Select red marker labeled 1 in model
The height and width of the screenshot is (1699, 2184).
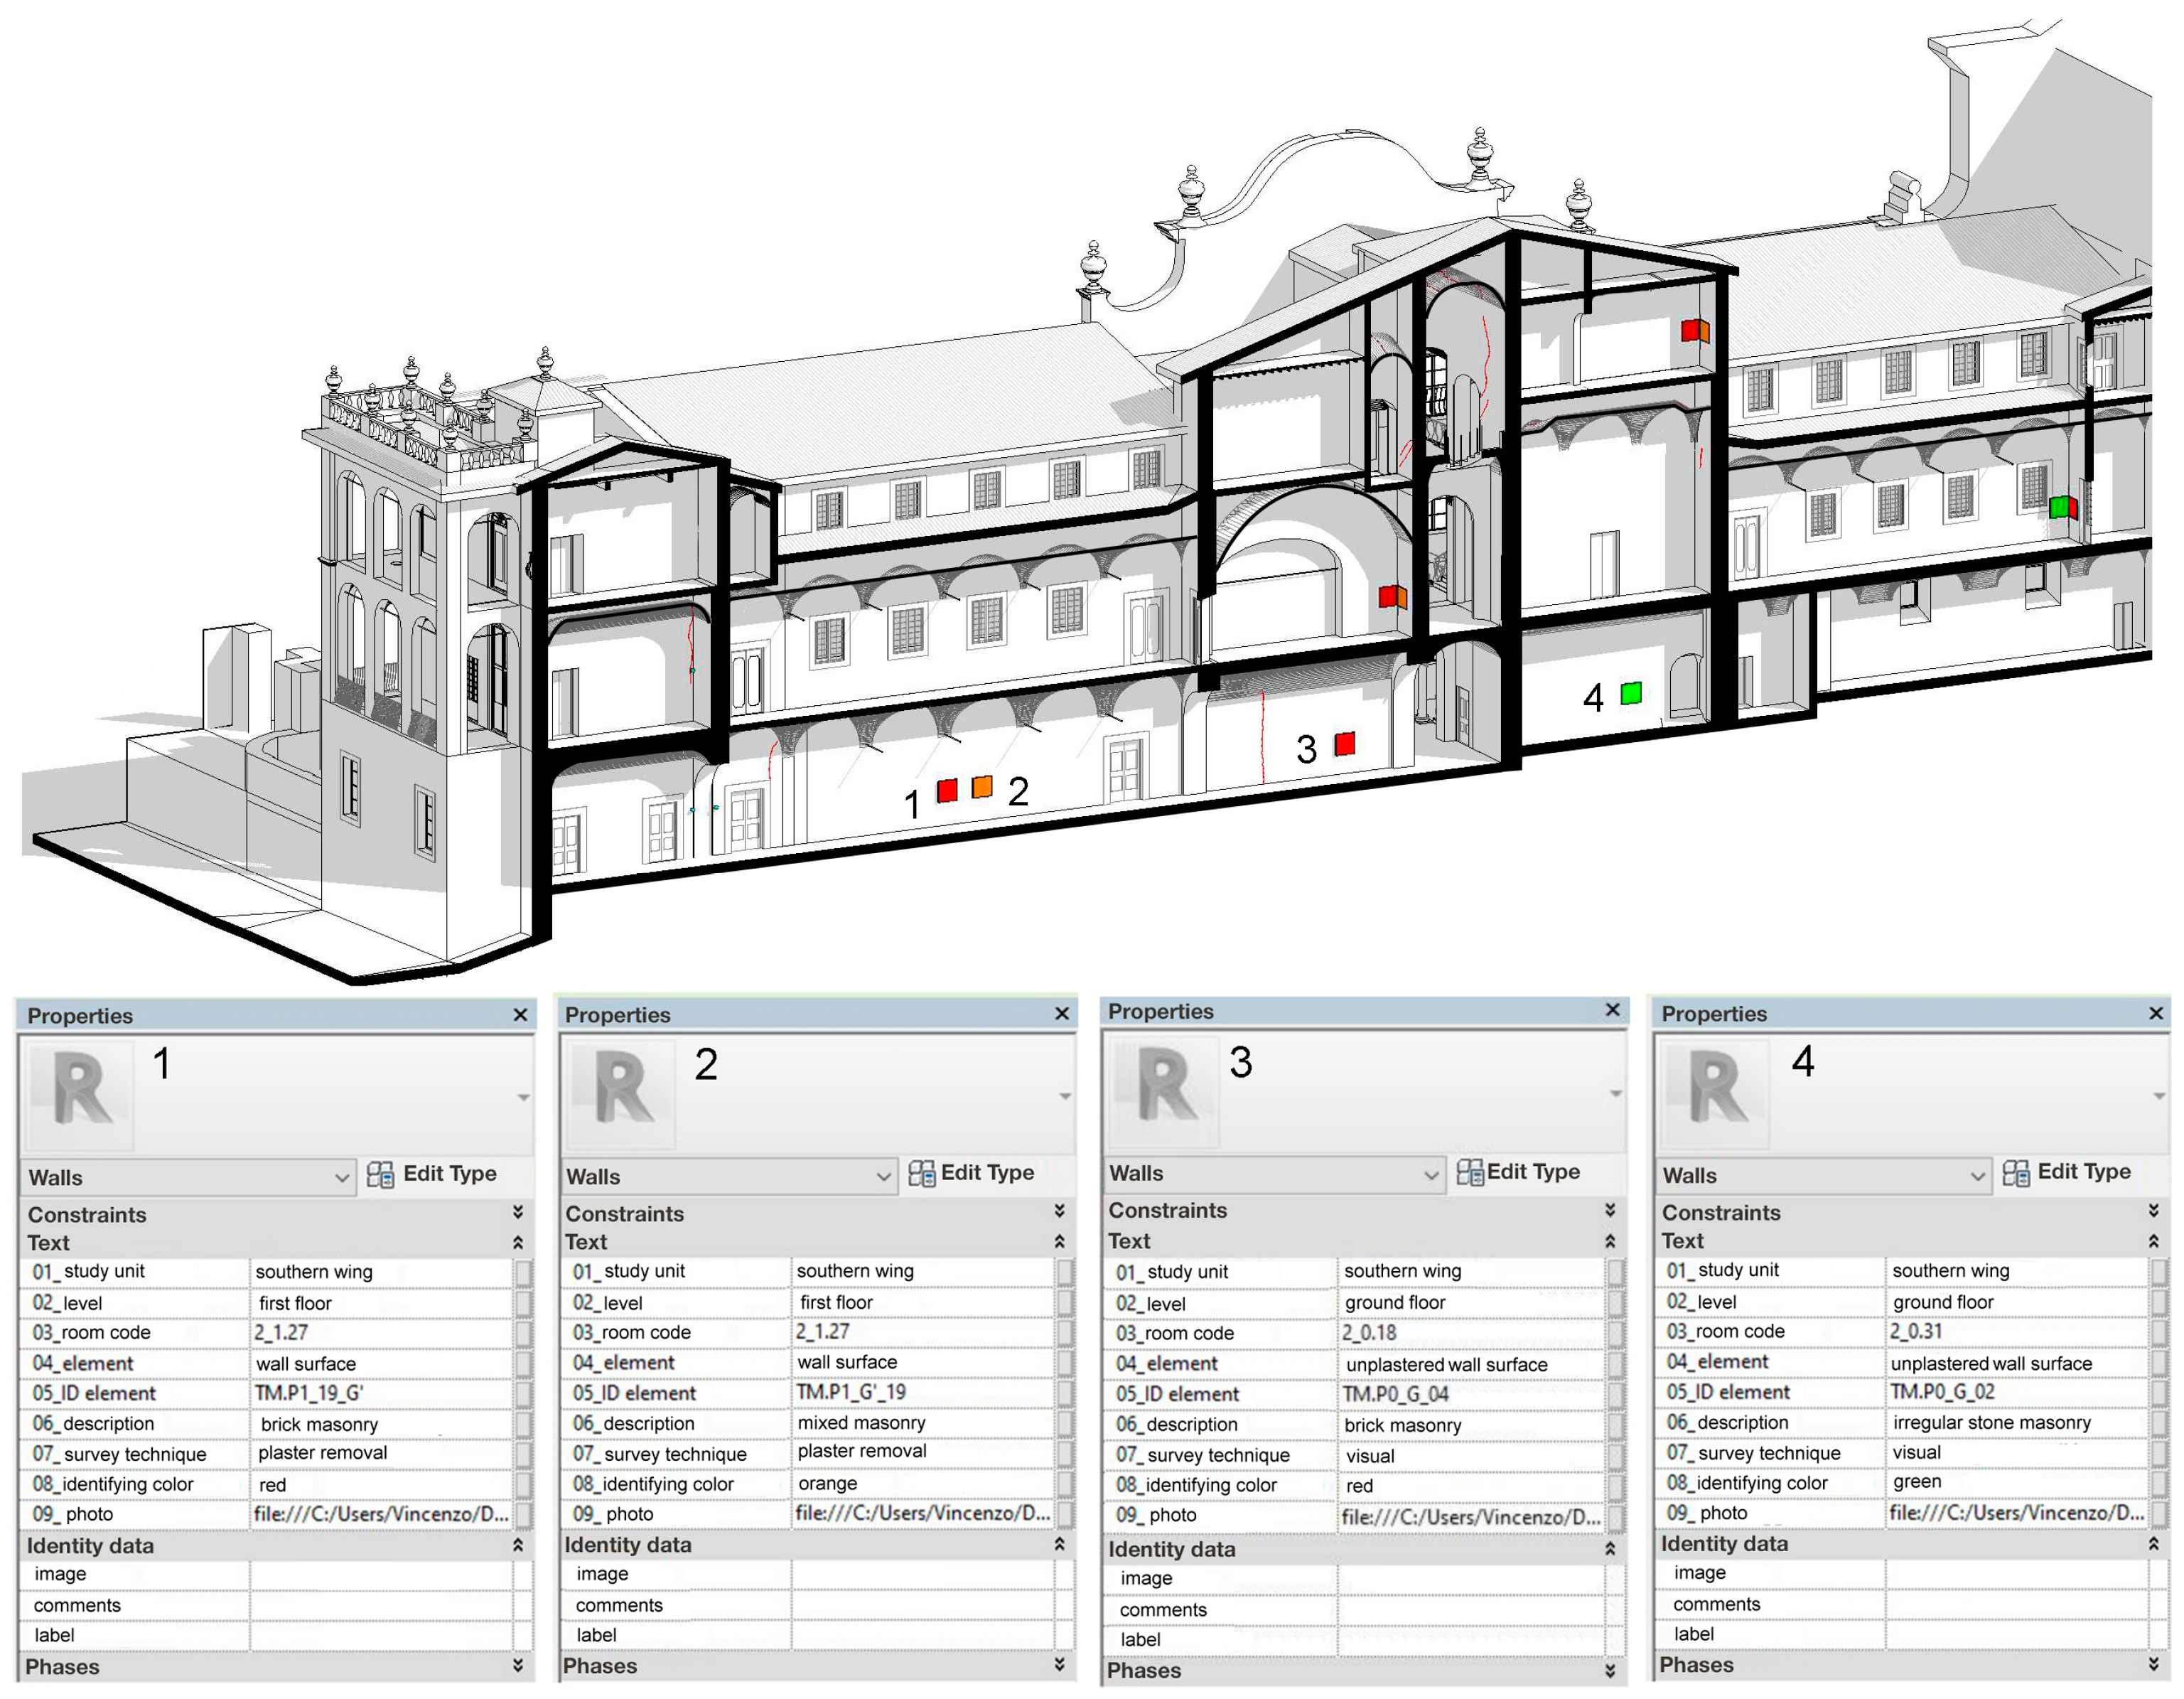[x=947, y=790]
